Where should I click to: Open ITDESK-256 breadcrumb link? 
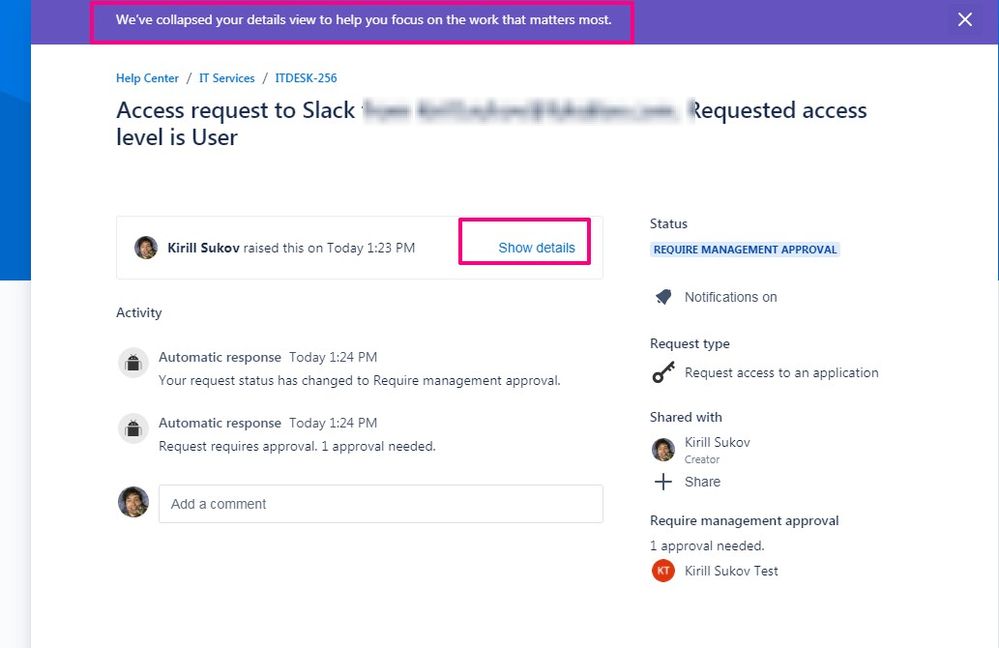[306, 78]
